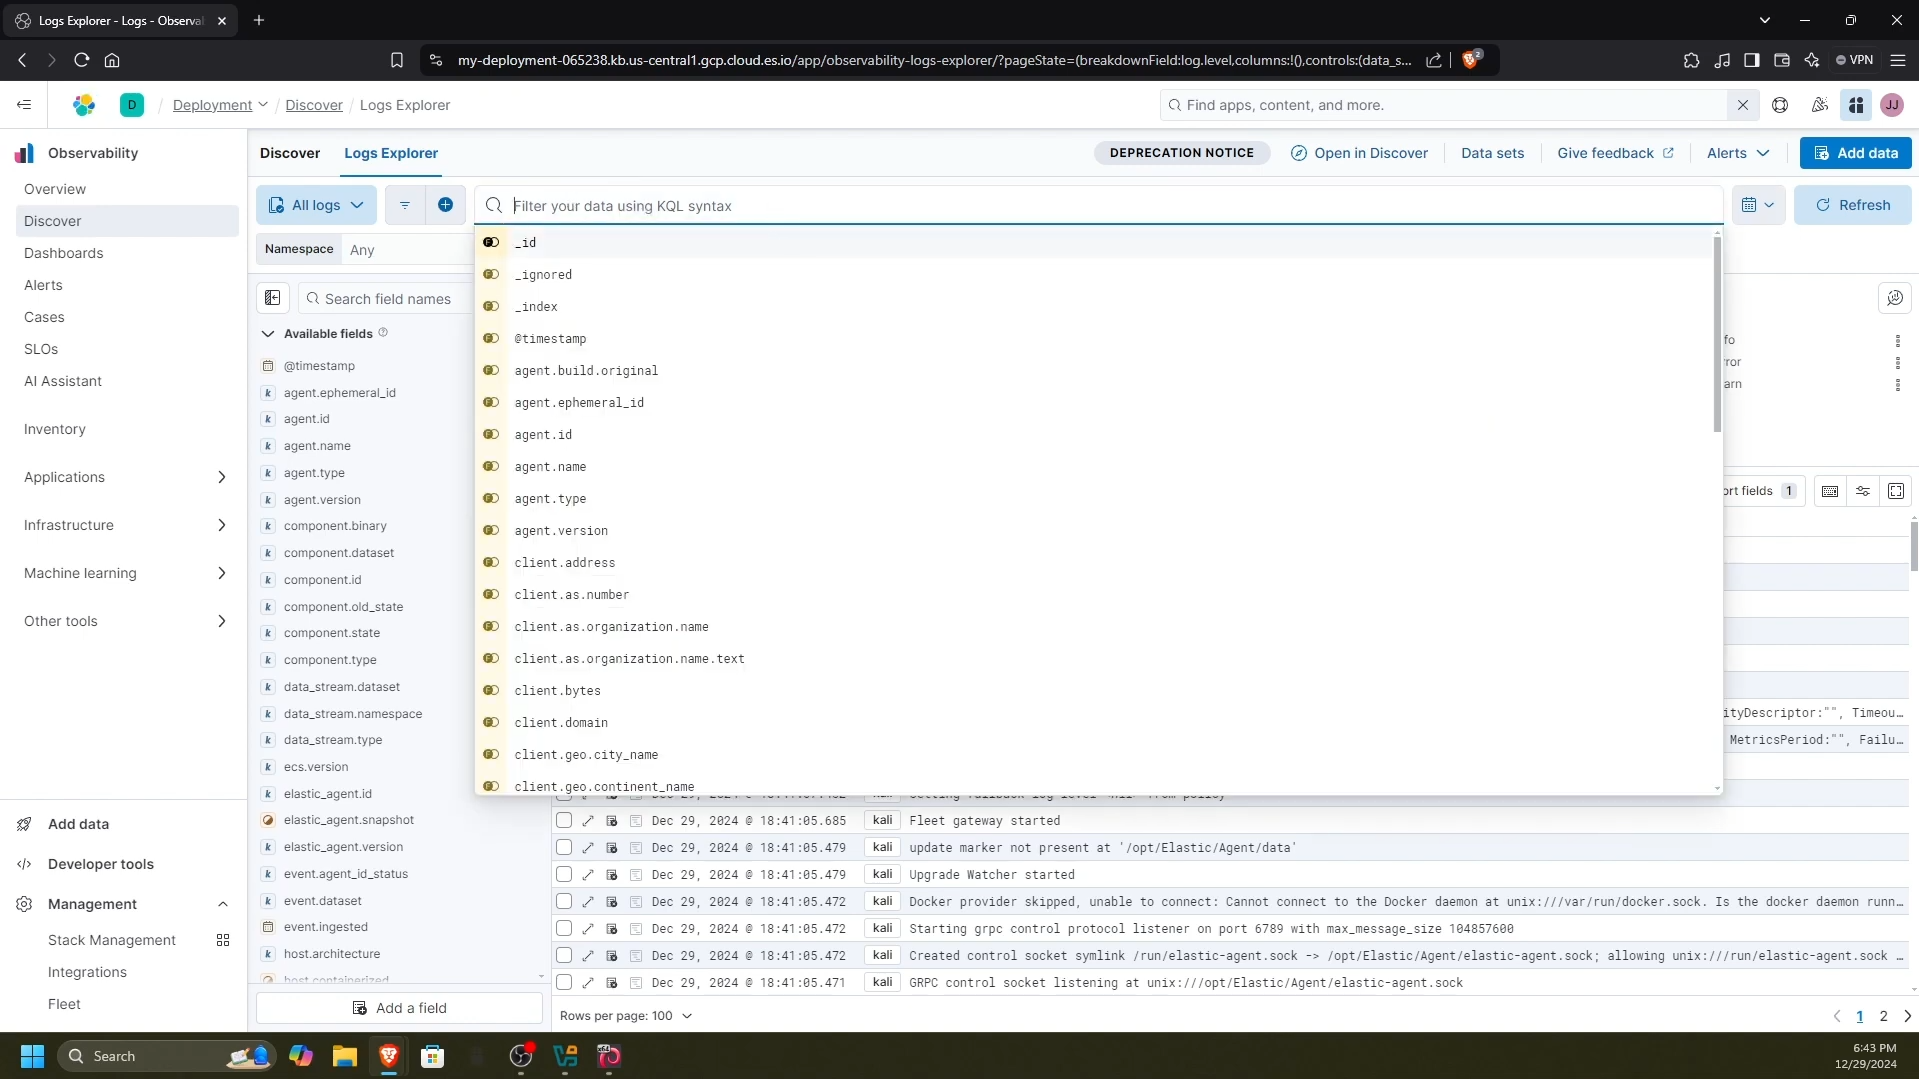Screen dimensions: 1919x1079
Task: Open row actions for Upgrade Watcher started
Action: [612, 875]
